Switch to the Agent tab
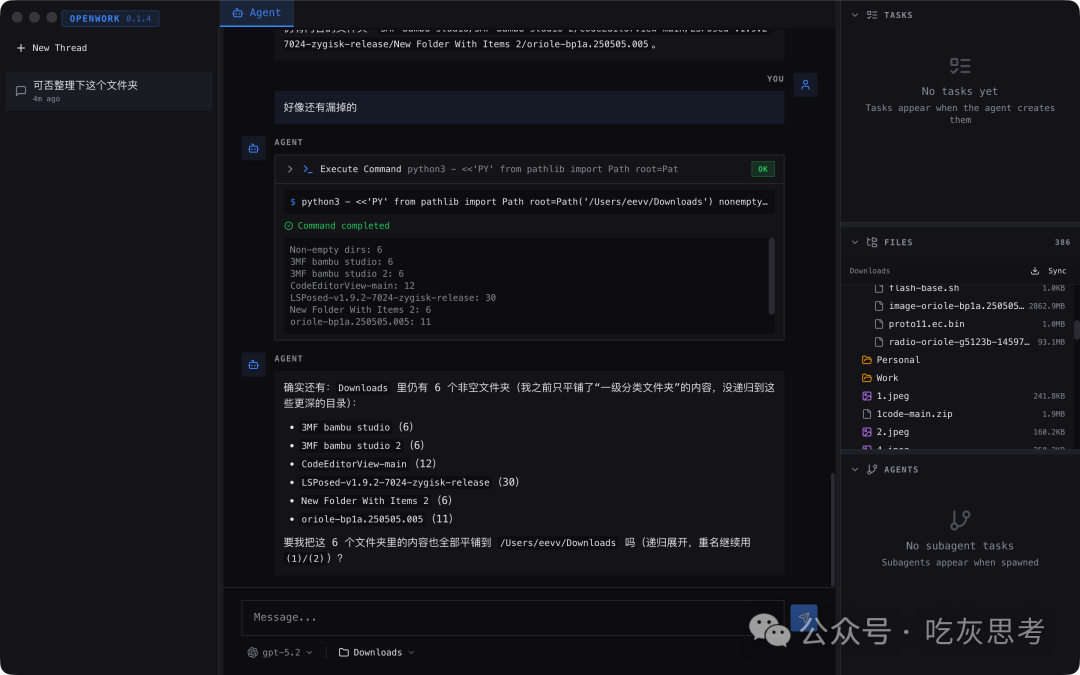The image size is (1080, 675). (256, 12)
